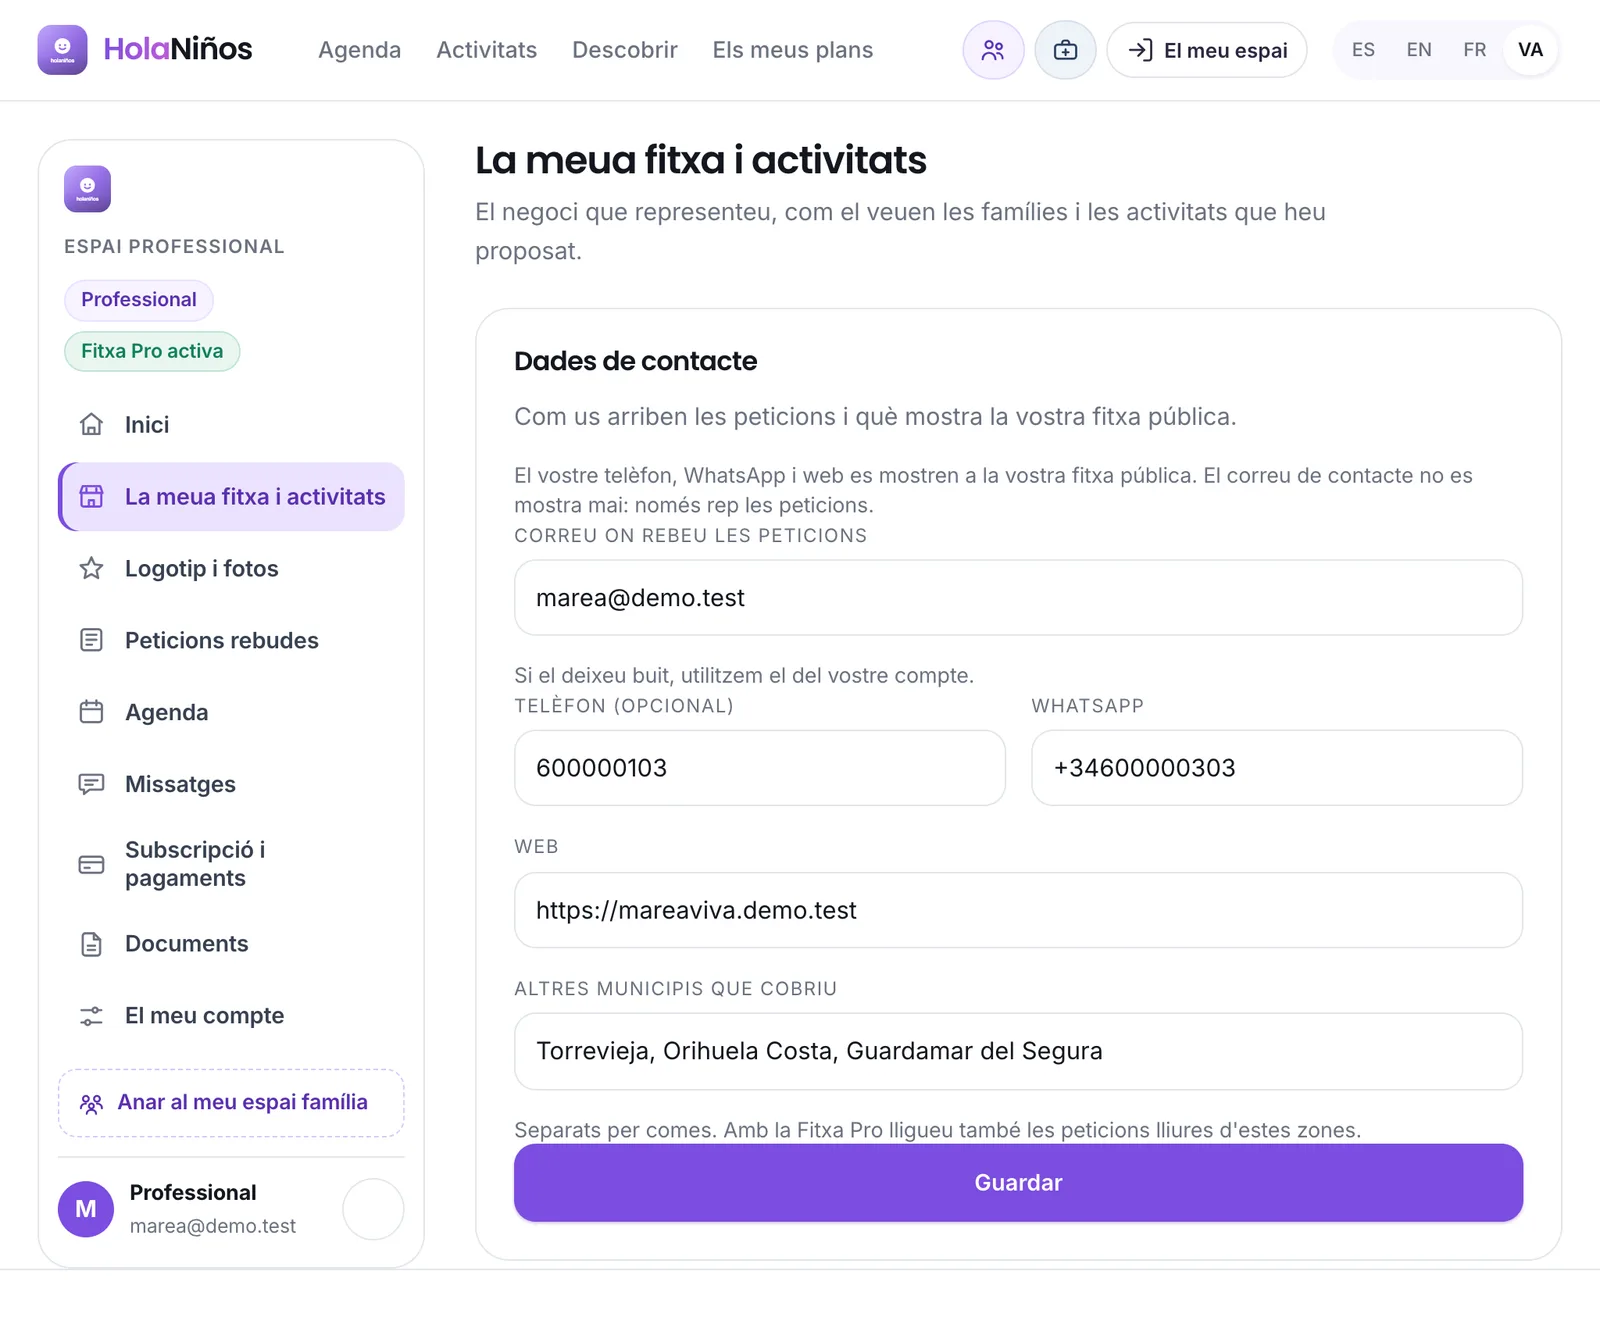Click the shop icon beside La meua fitxa
Viewport: 1600px width, 1317px height.
point(91,496)
